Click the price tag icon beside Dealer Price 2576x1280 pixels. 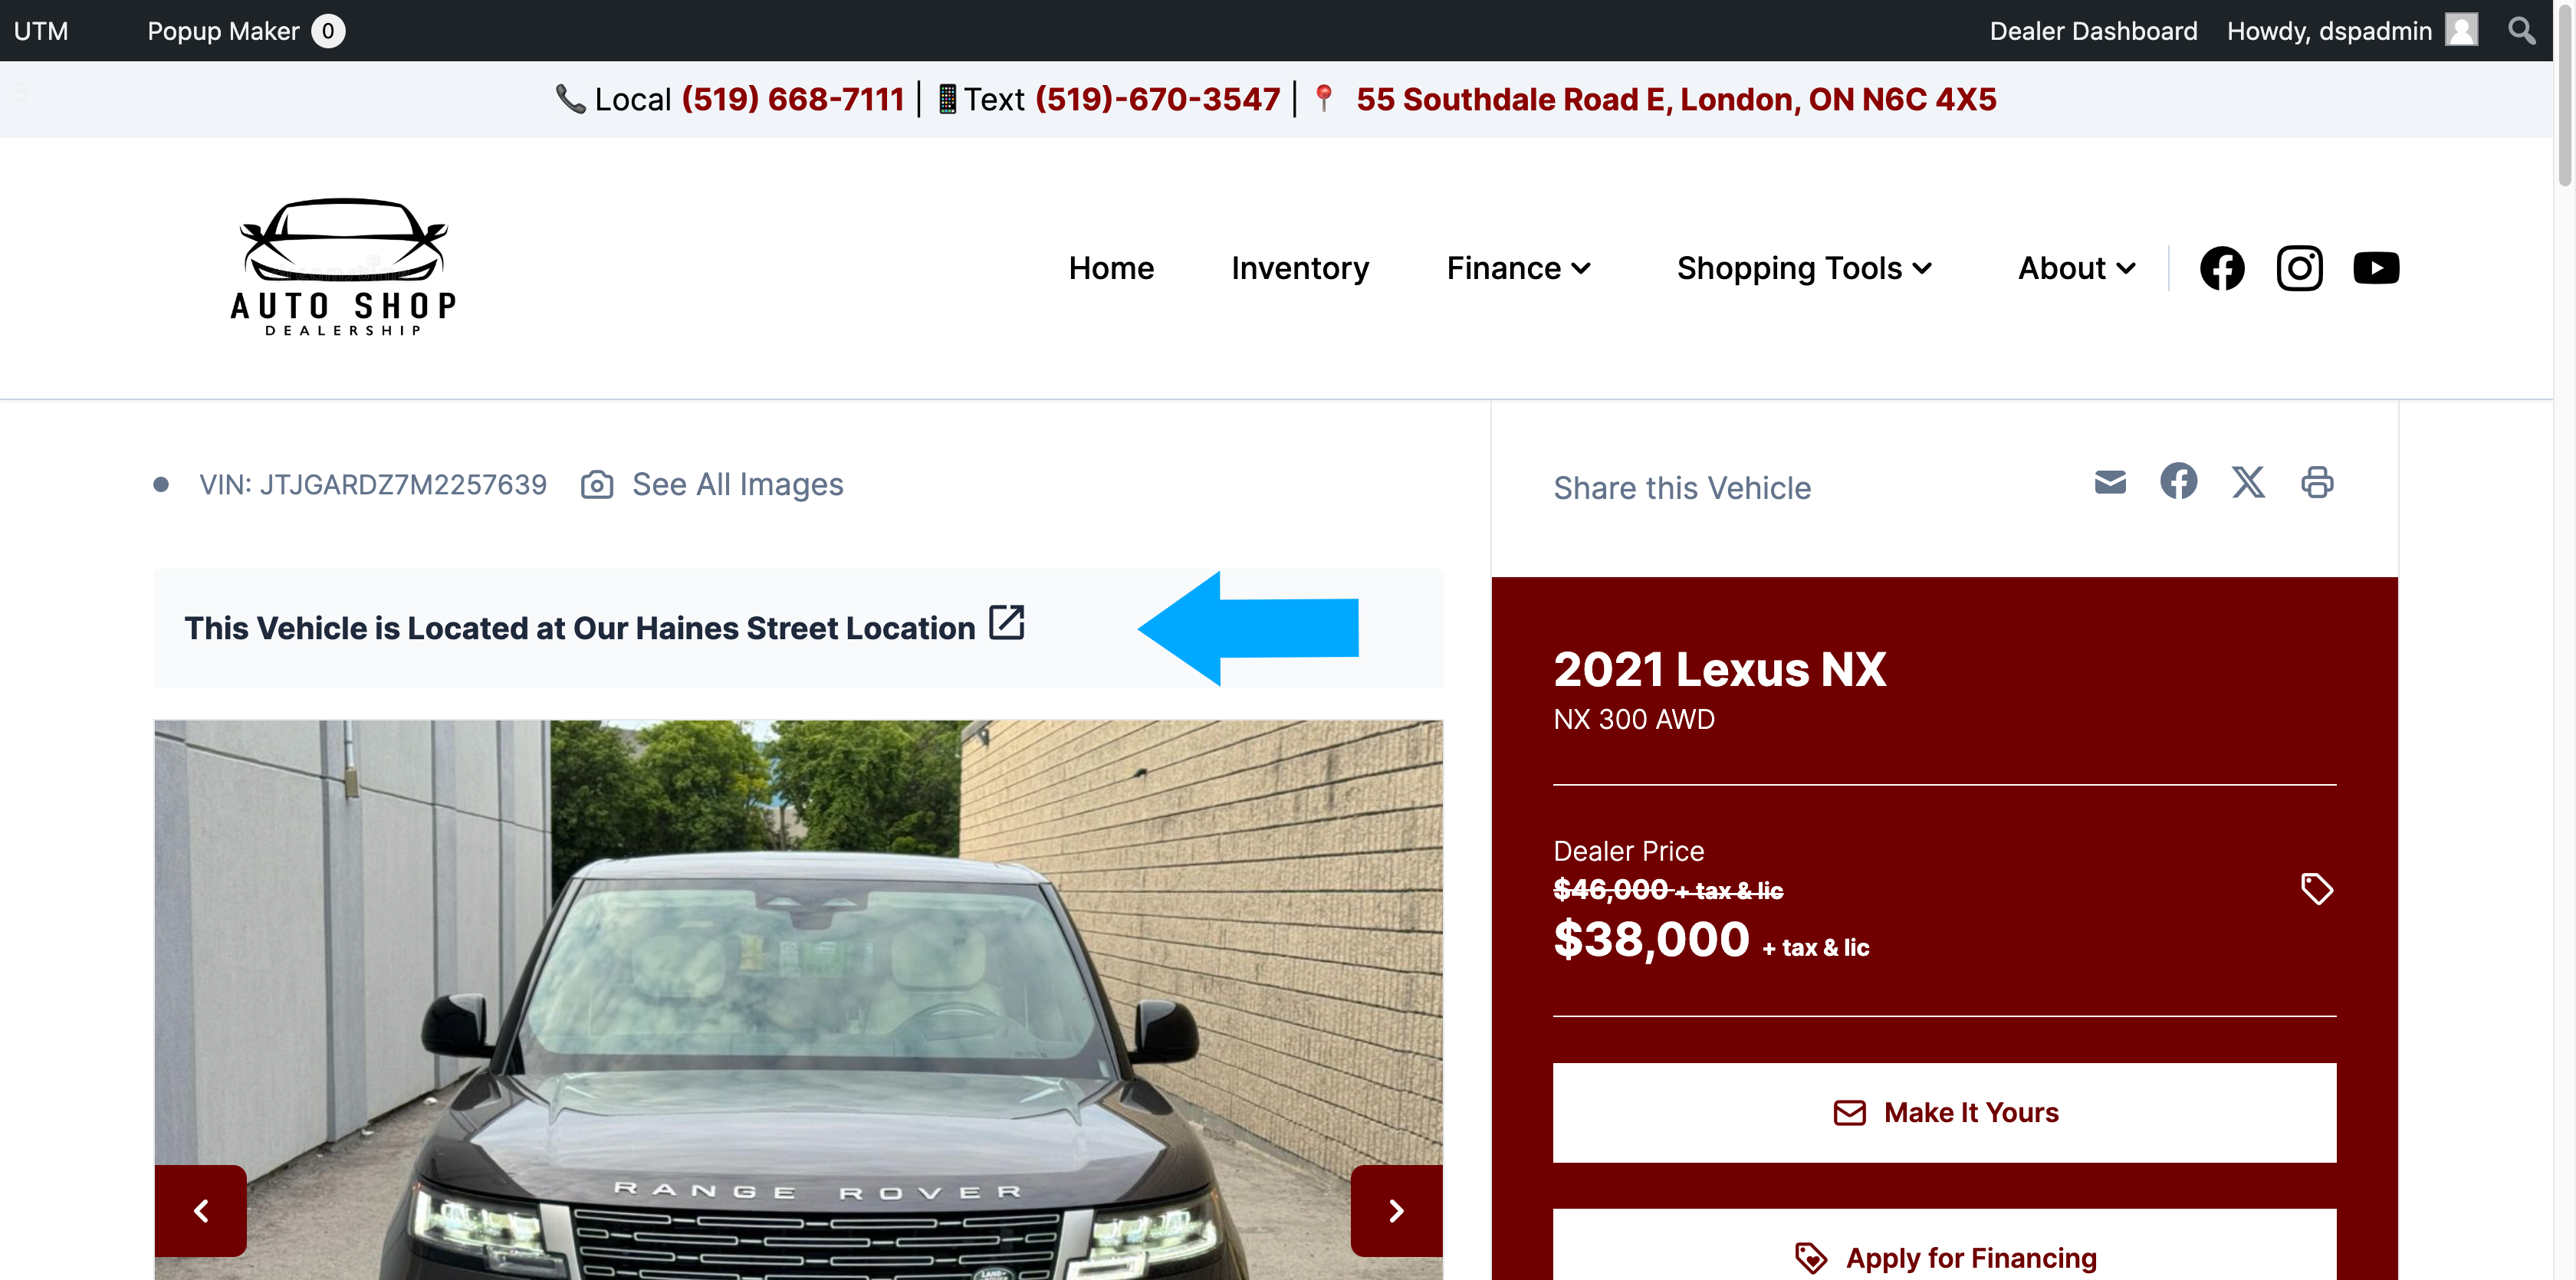click(2316, 889)
